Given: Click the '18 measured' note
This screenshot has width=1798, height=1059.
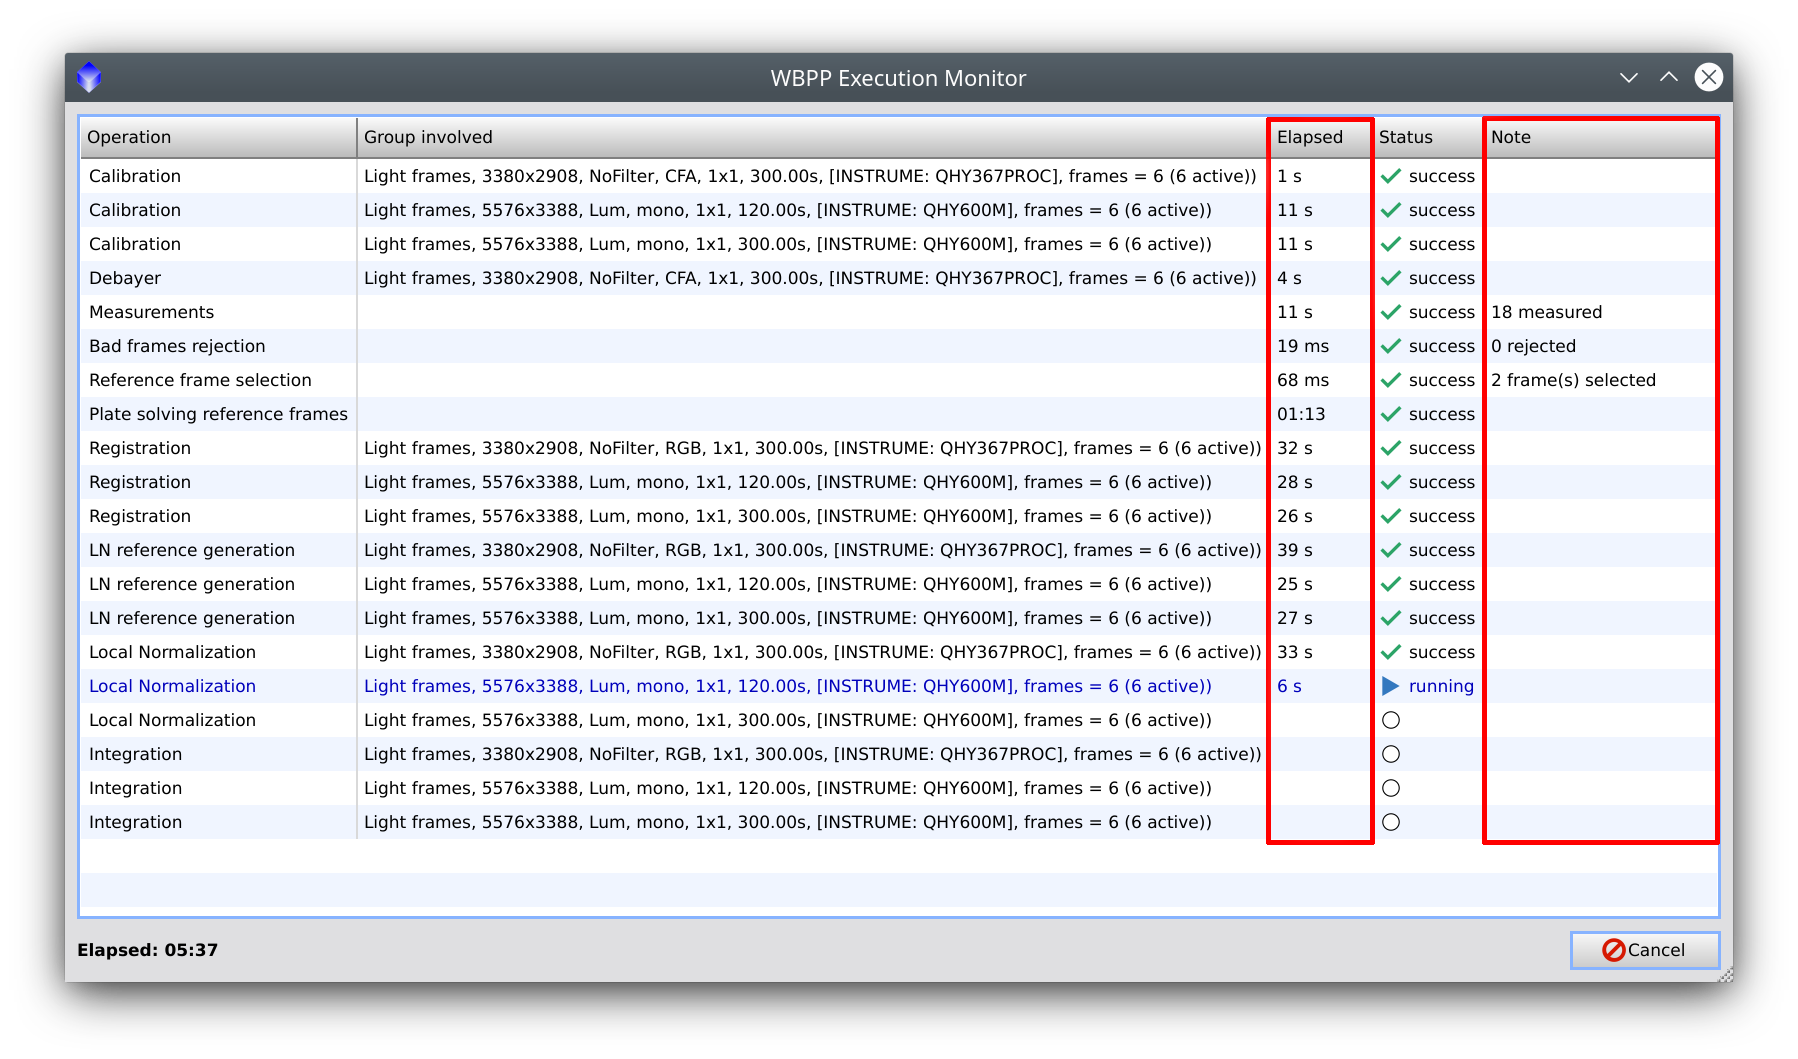Looking at the screenshot, I should pyautogui.click(x=1546, y=312).
